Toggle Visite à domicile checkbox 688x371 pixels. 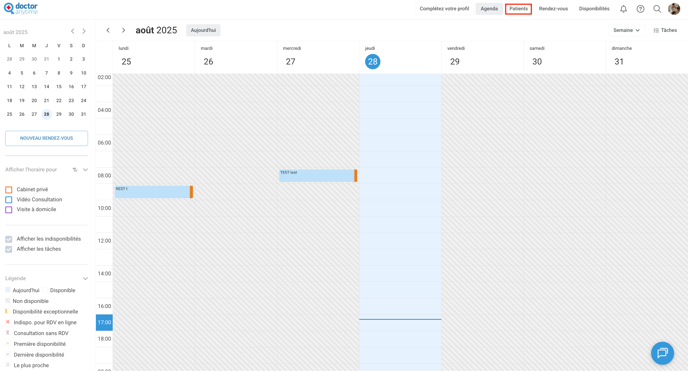click(x=9, y=210)
